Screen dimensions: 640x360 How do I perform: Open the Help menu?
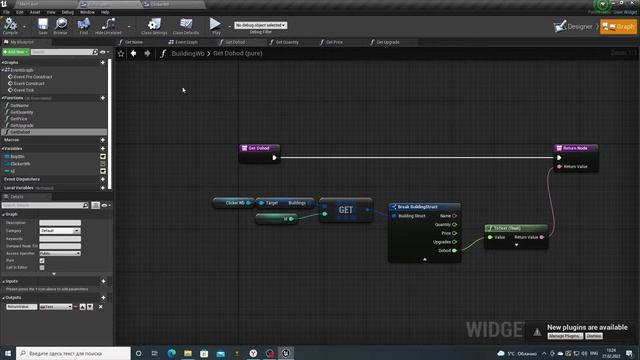pyautogui.click(x=105, y=12)
